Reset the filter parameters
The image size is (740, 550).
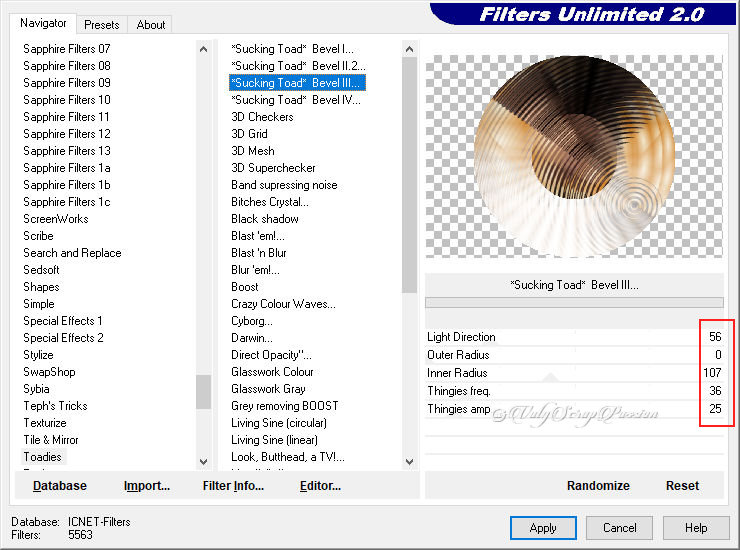pyautogui.click(x=682, y=486)
